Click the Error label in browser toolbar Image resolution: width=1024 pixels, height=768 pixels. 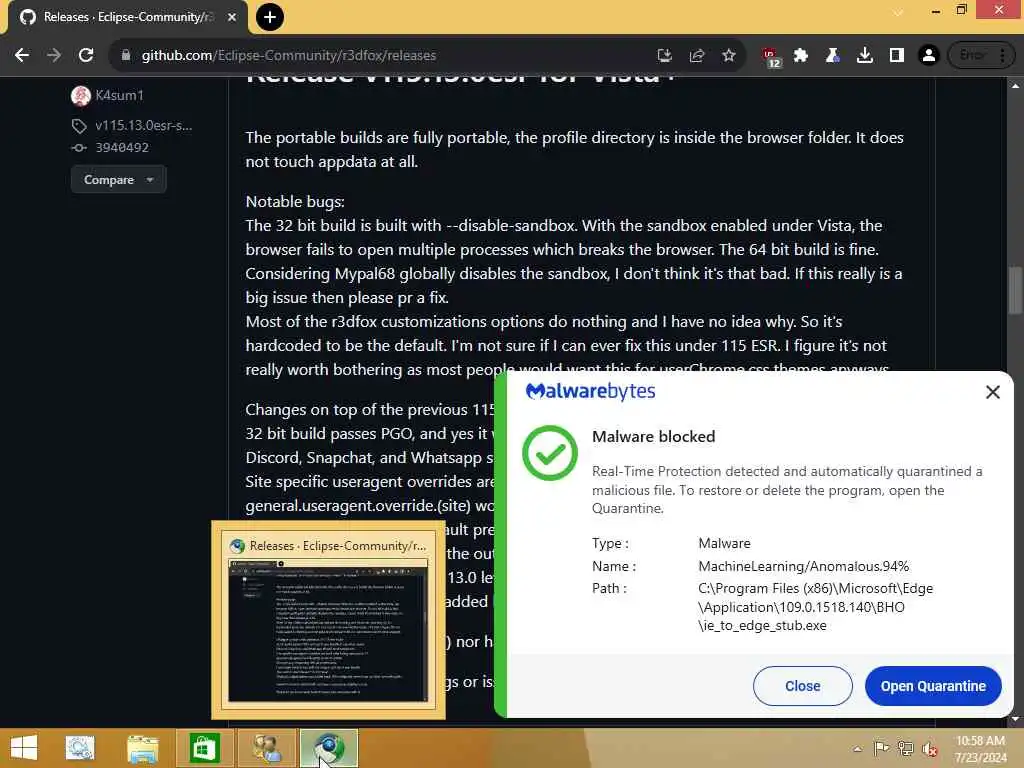[x=972, y=56]
